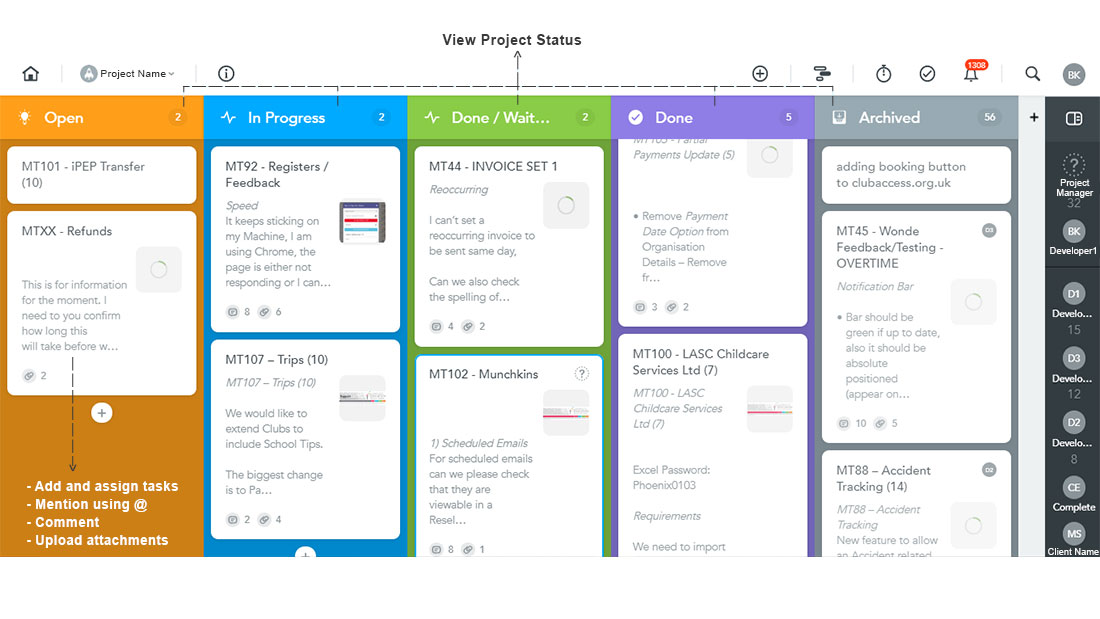Open the timer stopwatch icon
The image size is (1100, 619).
click(883, 74)
